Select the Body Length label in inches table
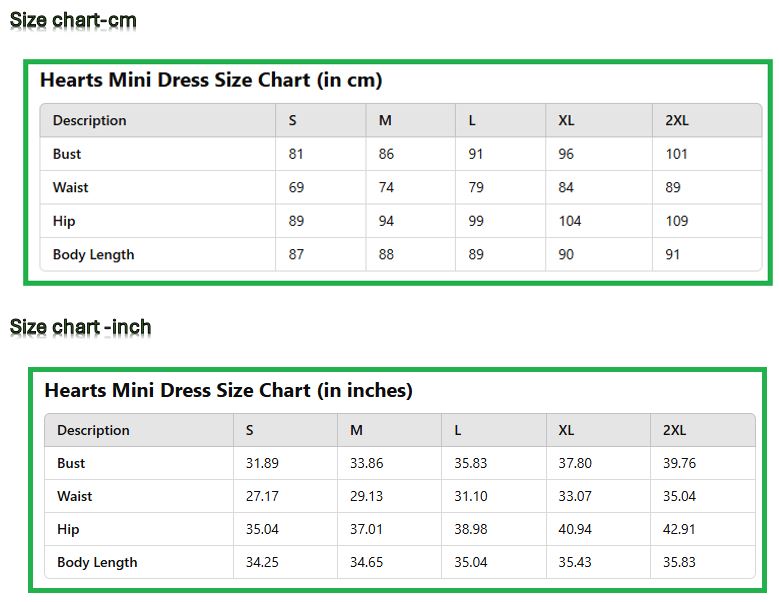779x602 pixels. [97, 562]
